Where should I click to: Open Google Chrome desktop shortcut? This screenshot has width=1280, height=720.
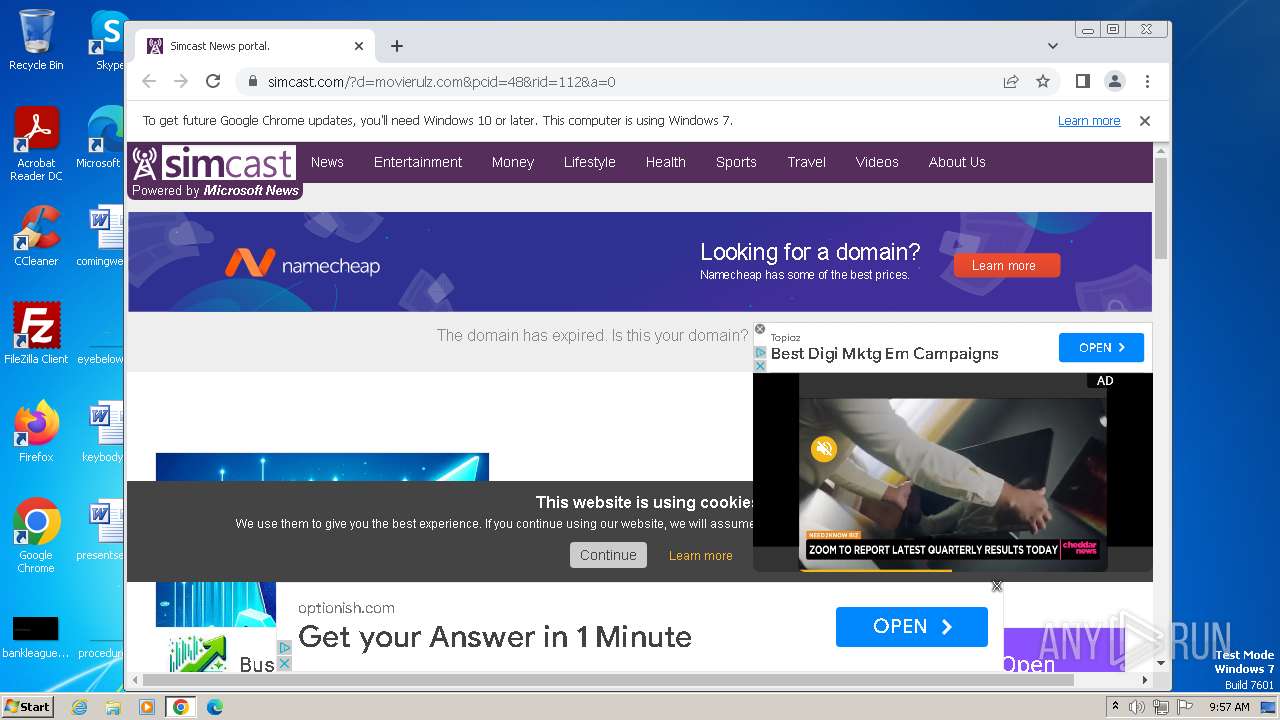[x=36, y=535]
